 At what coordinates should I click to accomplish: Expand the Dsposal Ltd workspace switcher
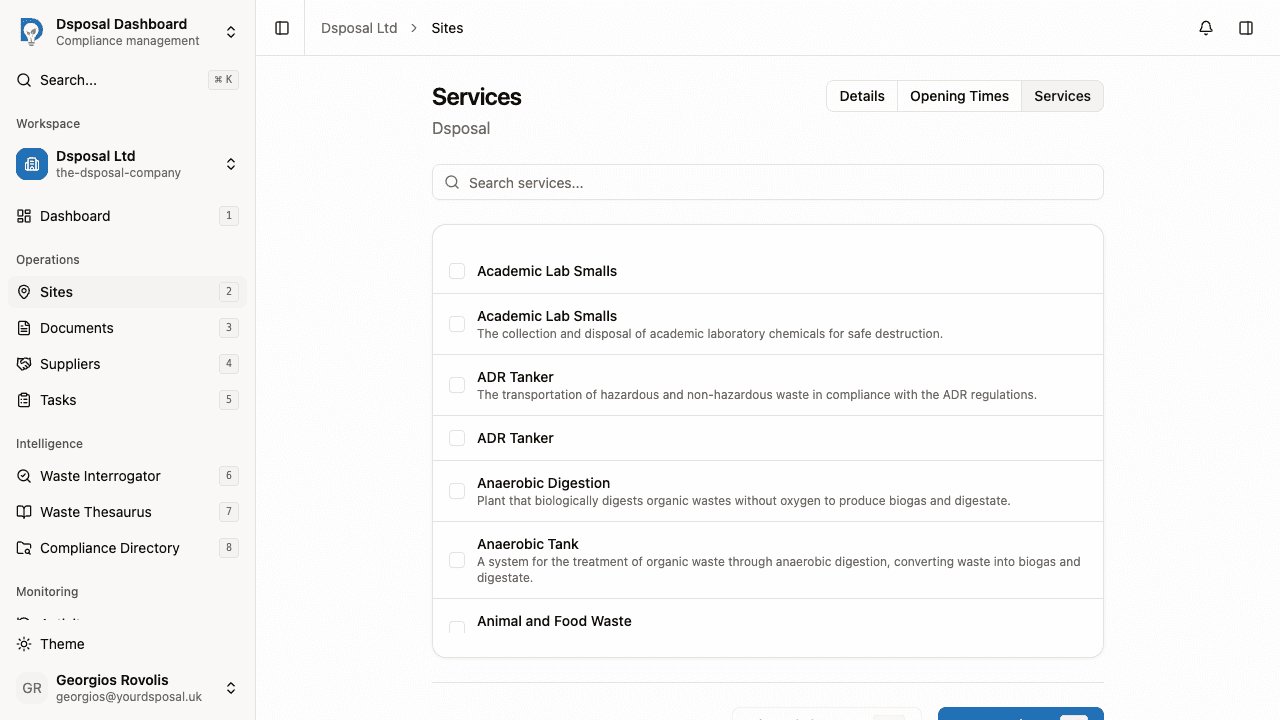231,164
